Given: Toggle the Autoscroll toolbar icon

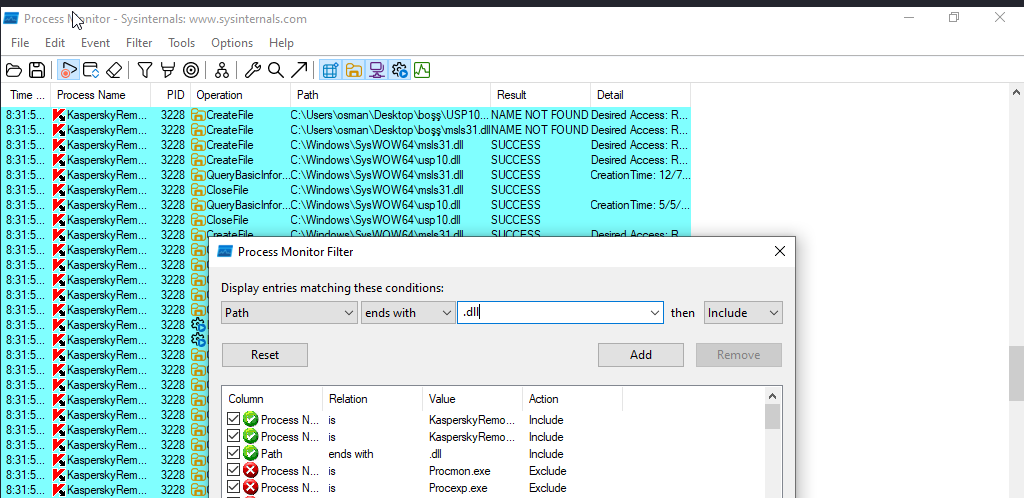Looking at the screenshot, I should click(x=91, y=70).
